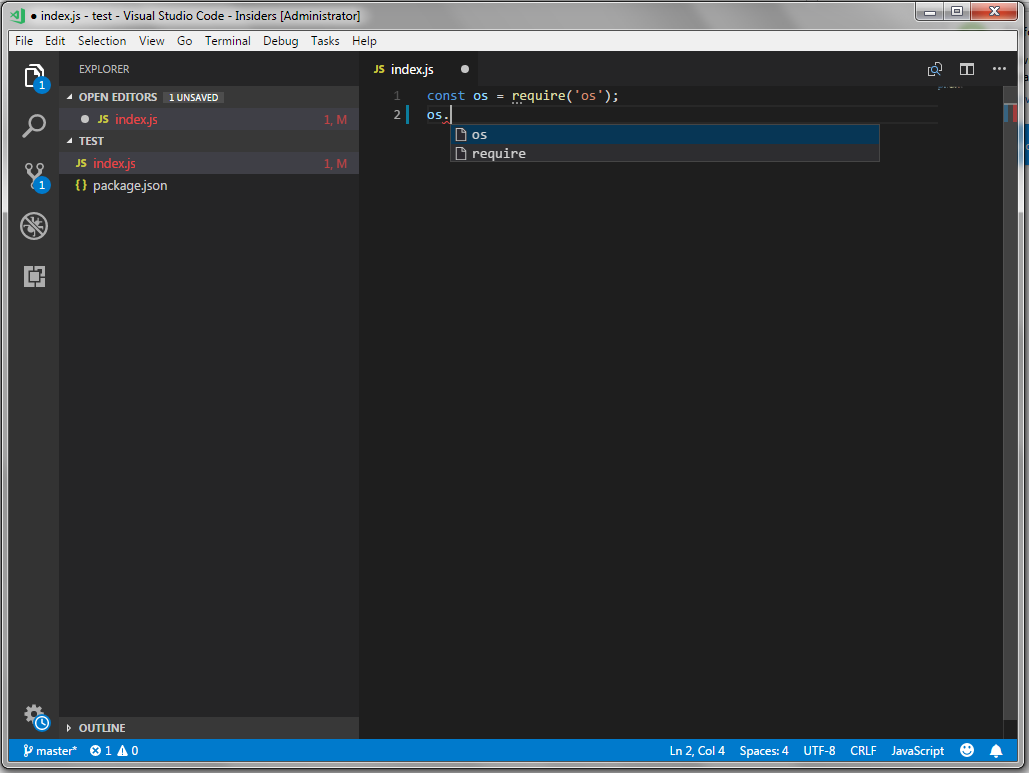Open the Search view in activity bar

(34, 125)
